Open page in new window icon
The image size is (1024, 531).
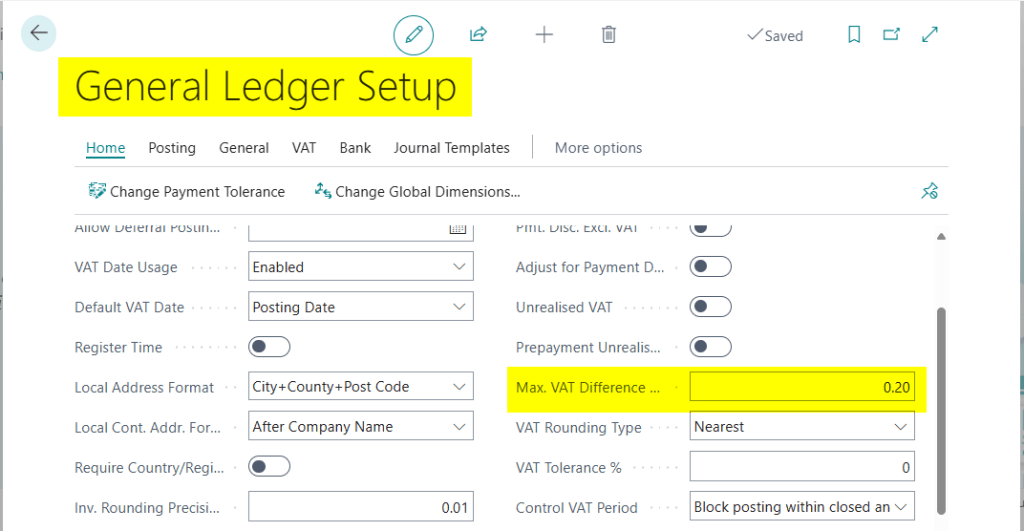pos(891,35)
